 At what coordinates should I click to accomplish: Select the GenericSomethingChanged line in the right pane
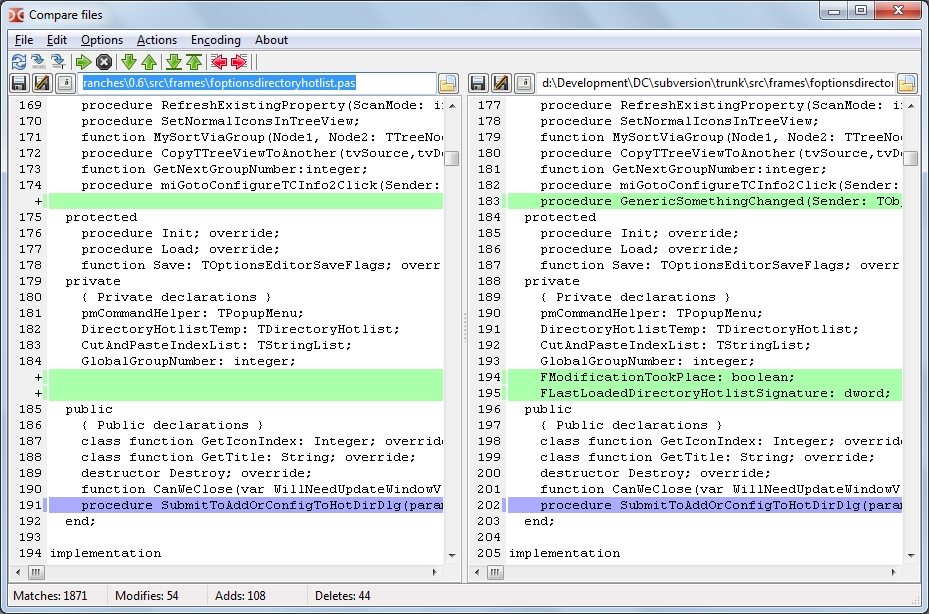click(704, 201)
